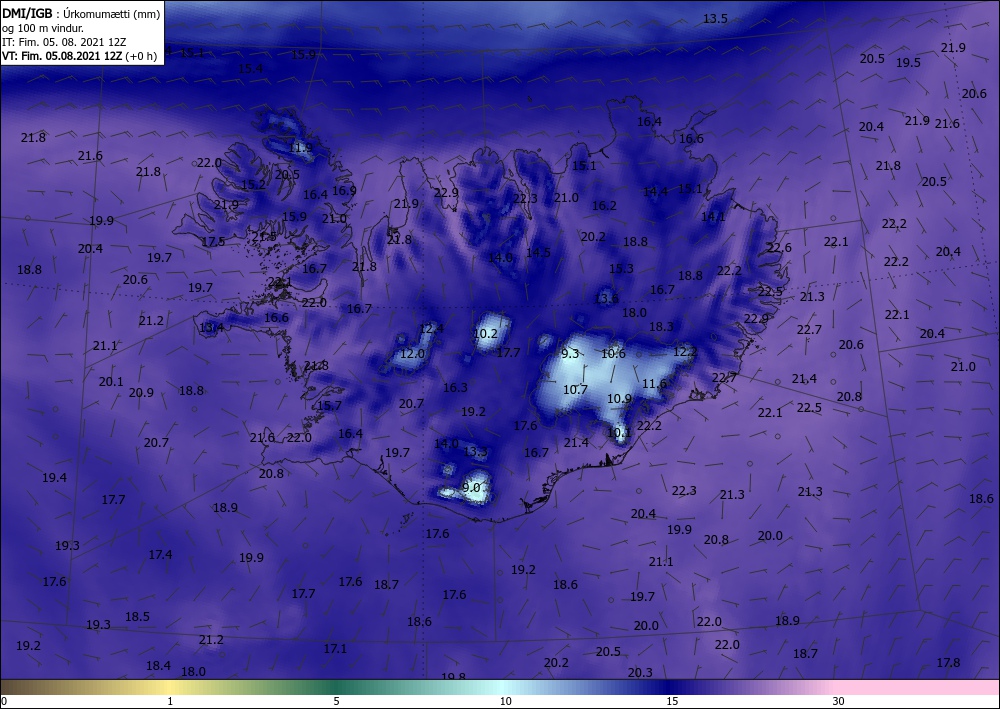
Task: Click the map value 19.5
Action: coord(908,62)
